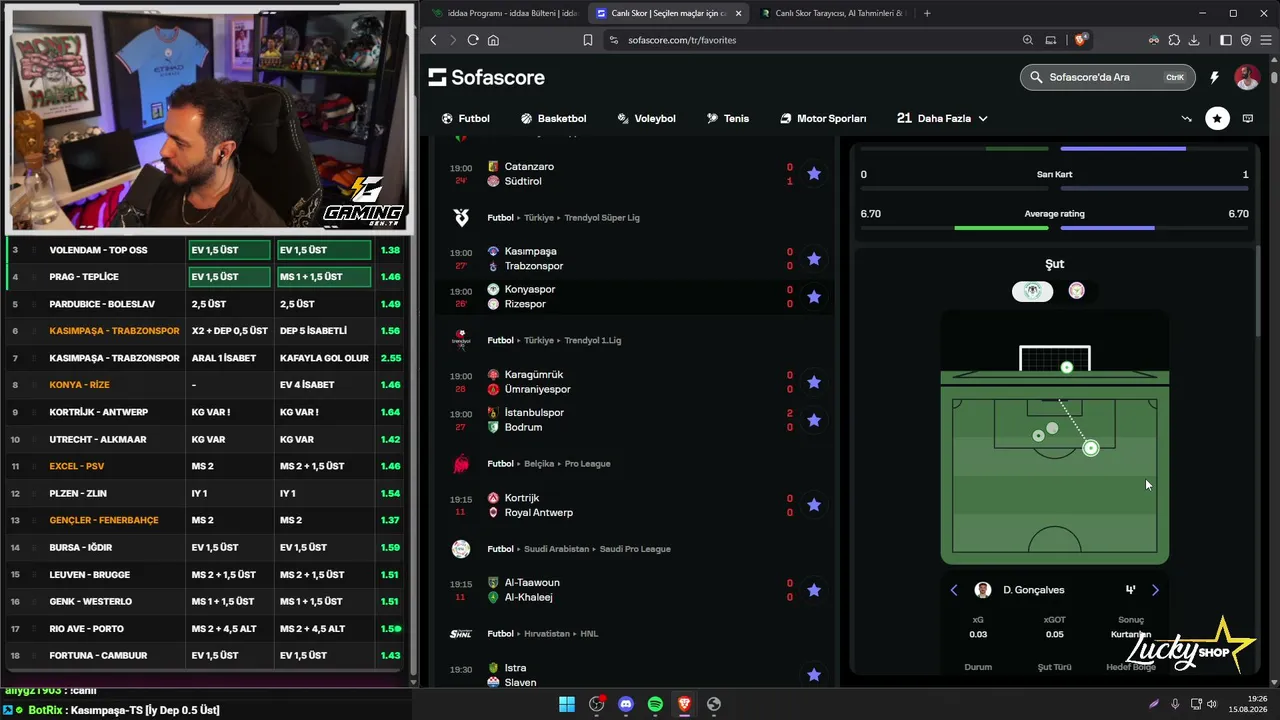This screenshot has width=1280, height=720.
Task: Open the volume icon in system tray
Action: (x=1212, y=704)
